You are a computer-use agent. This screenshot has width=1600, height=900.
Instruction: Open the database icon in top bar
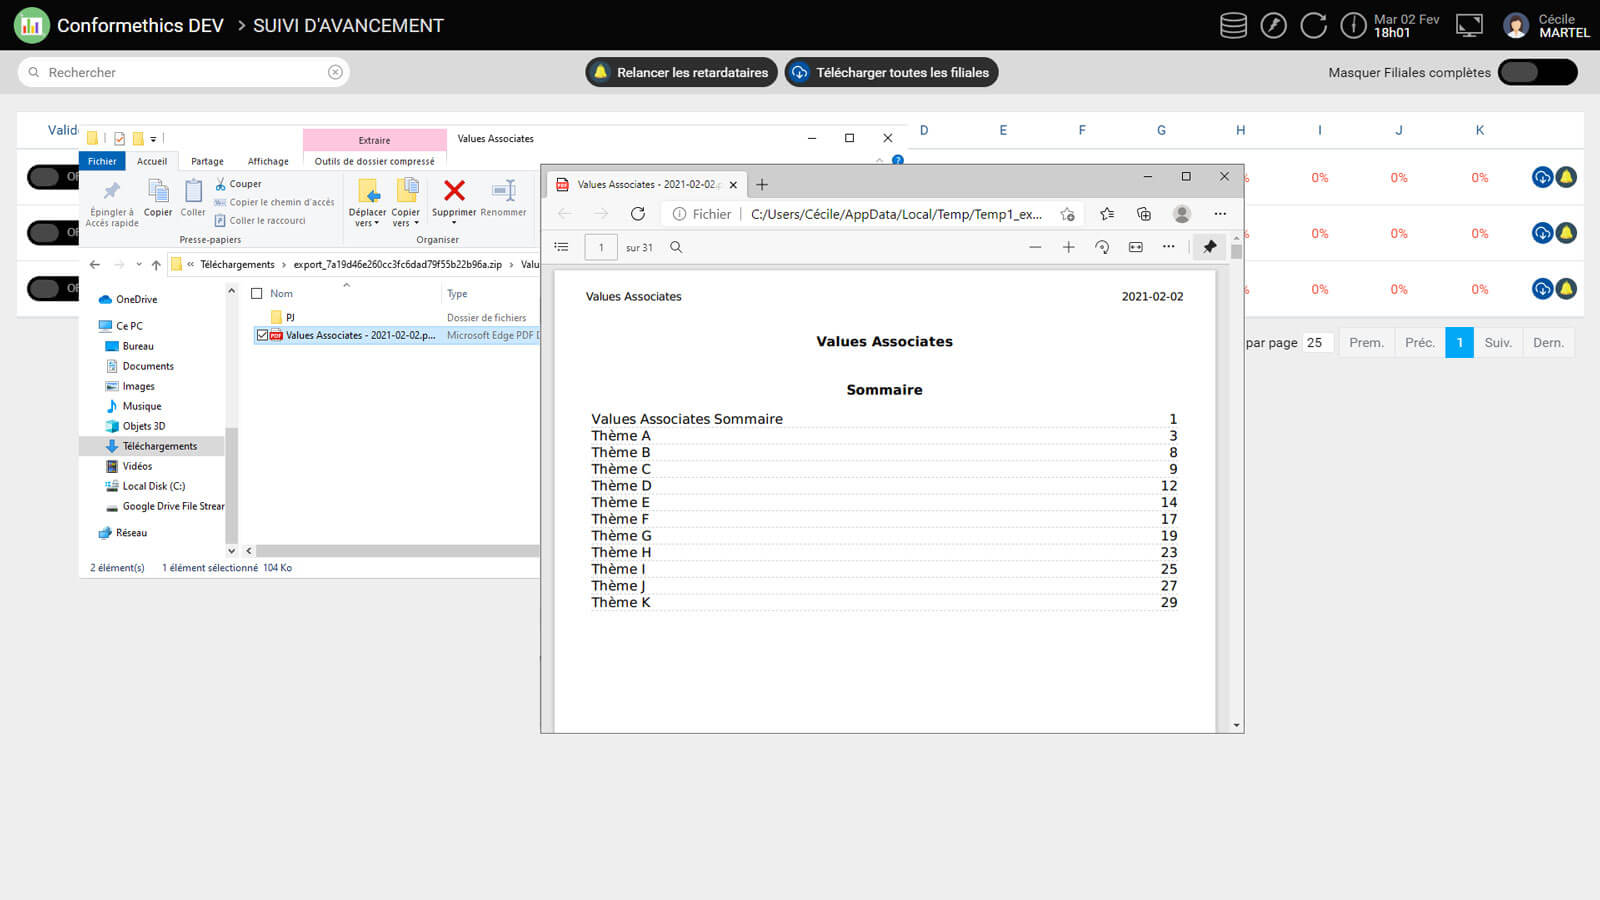coord(1233,25)
